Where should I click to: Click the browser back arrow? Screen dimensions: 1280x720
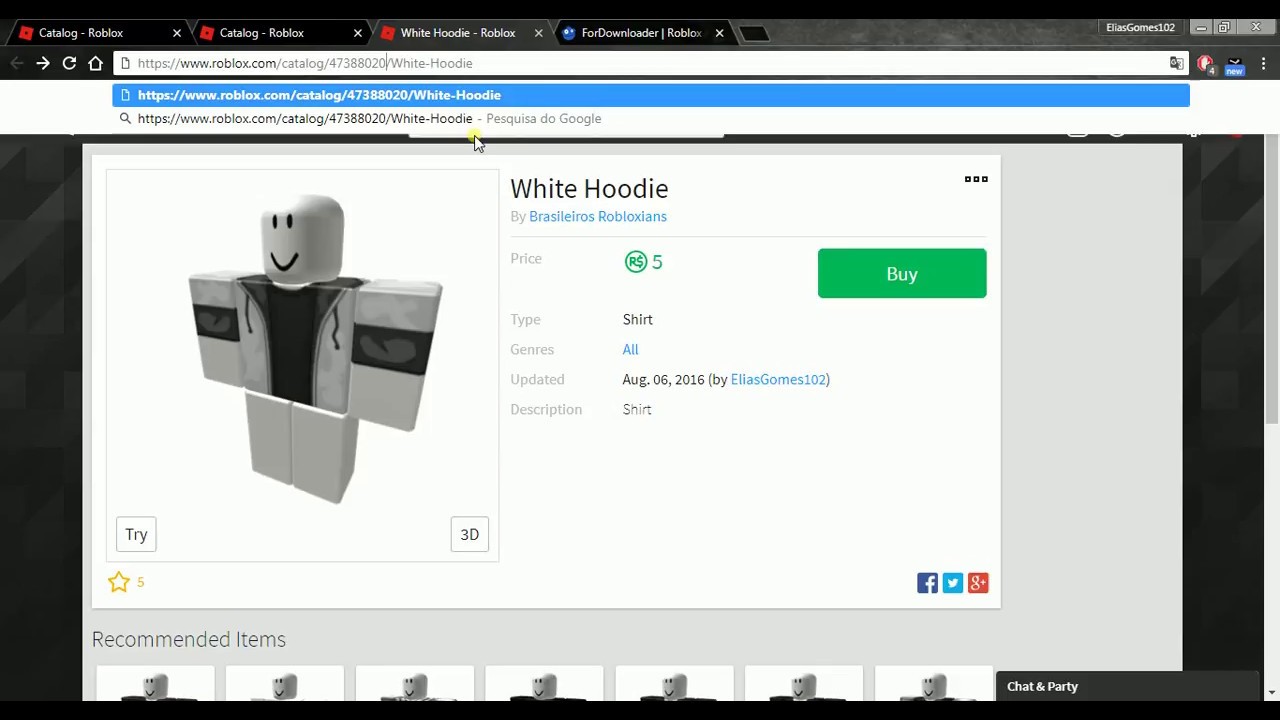coord(17,63)
